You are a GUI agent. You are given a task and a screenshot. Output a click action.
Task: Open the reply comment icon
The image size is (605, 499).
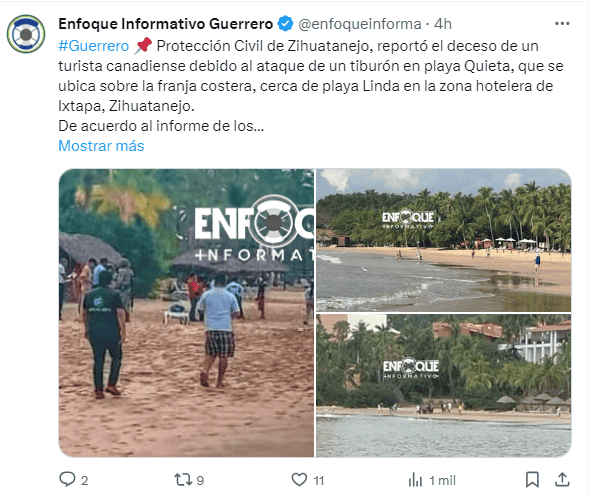click(x=67, y=479)
